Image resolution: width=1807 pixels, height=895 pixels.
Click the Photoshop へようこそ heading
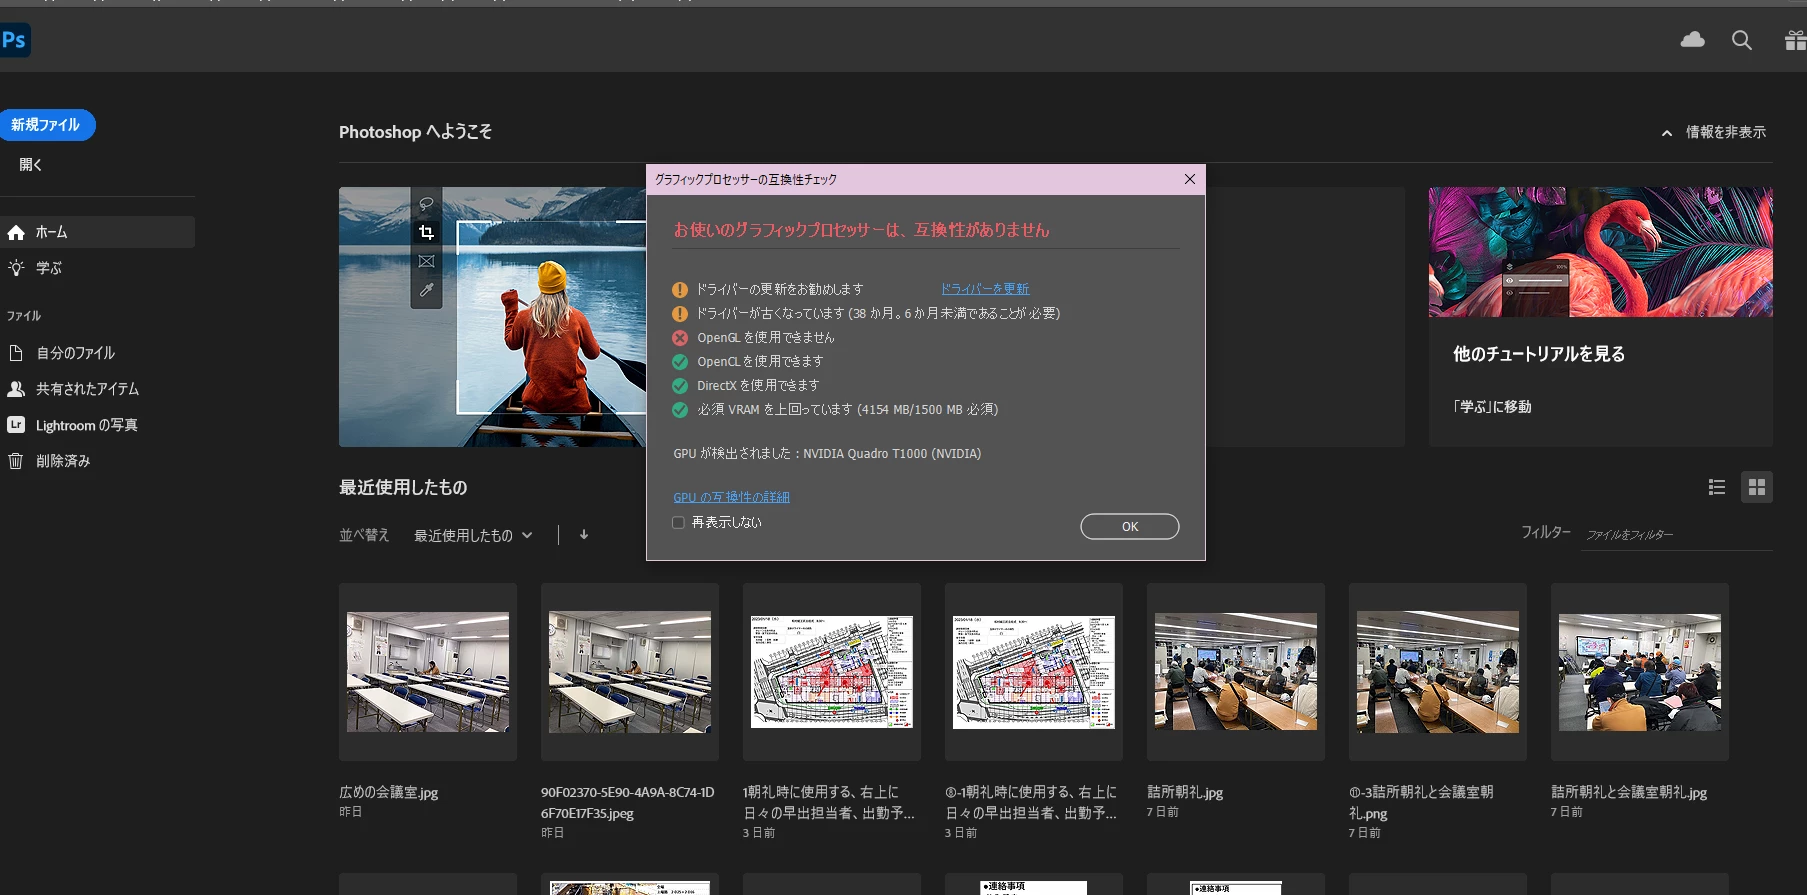tap(415, 132)
